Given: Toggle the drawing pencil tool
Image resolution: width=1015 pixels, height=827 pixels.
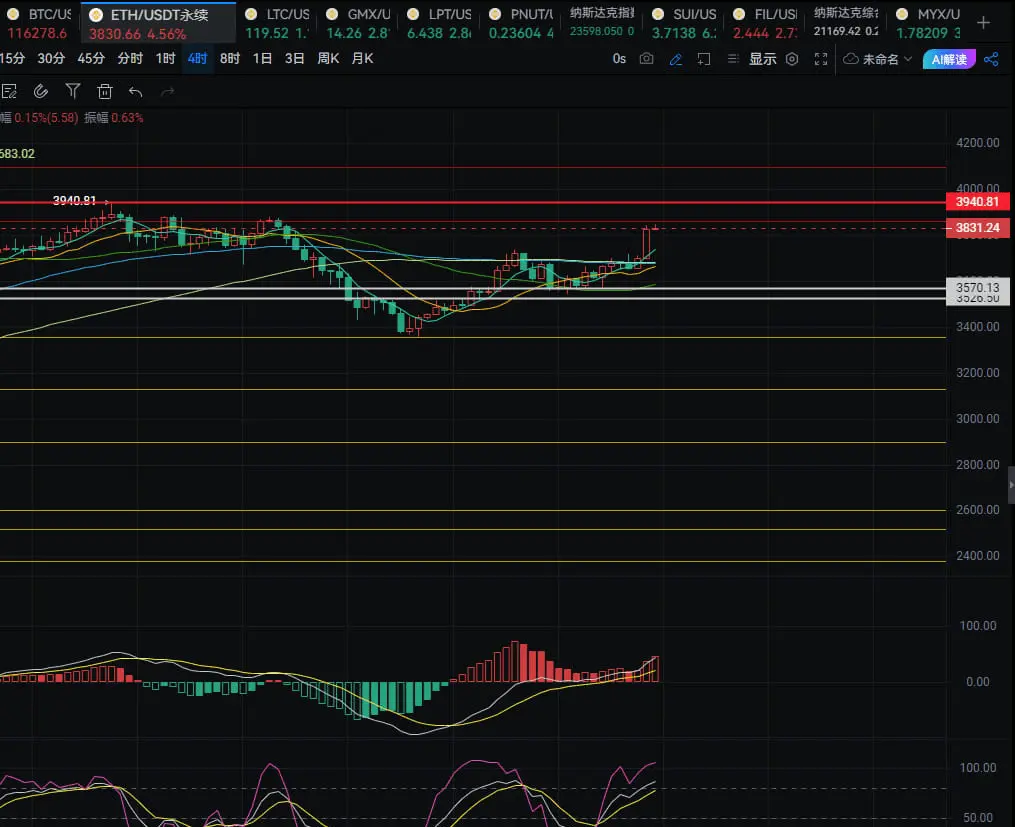Looking at the screenshot, I should [676, 59].
